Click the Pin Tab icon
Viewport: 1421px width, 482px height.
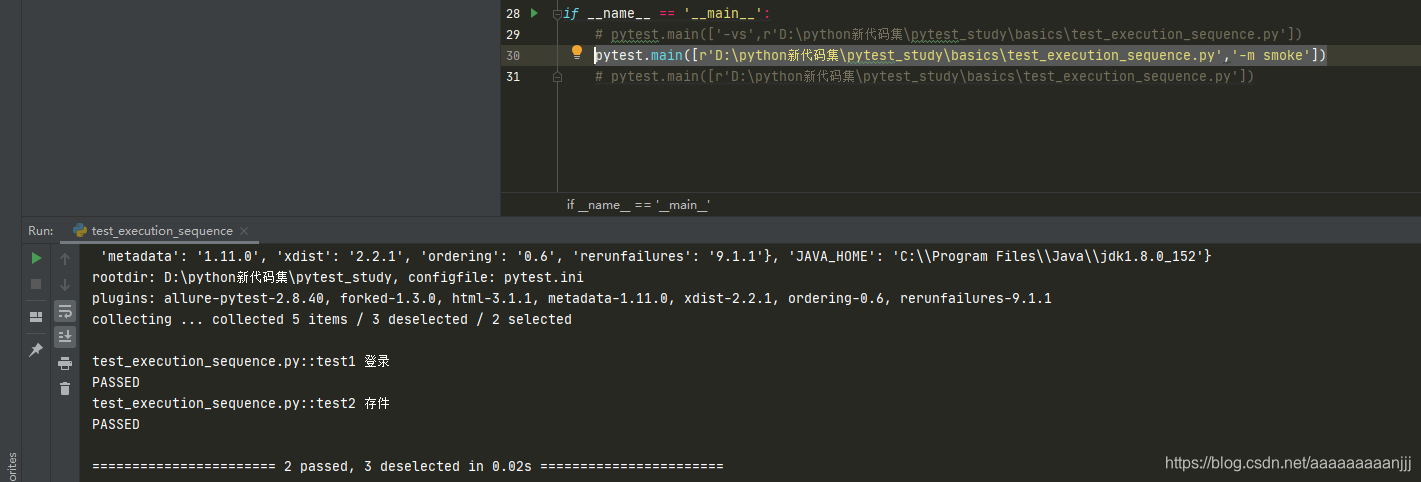[x=36, y=350]
